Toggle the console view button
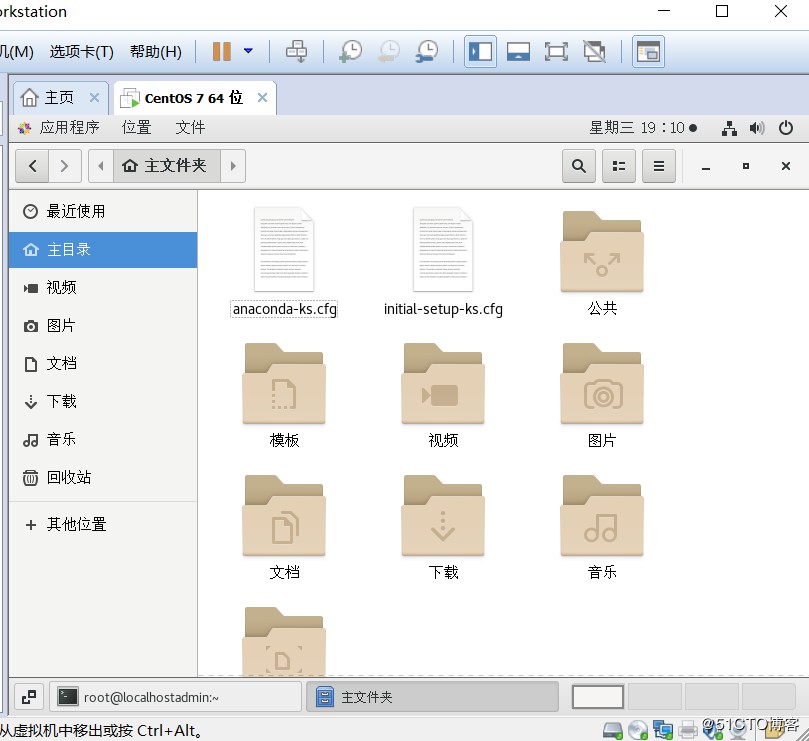This screenshot has height=741, width=809. [x=649, y=51]
